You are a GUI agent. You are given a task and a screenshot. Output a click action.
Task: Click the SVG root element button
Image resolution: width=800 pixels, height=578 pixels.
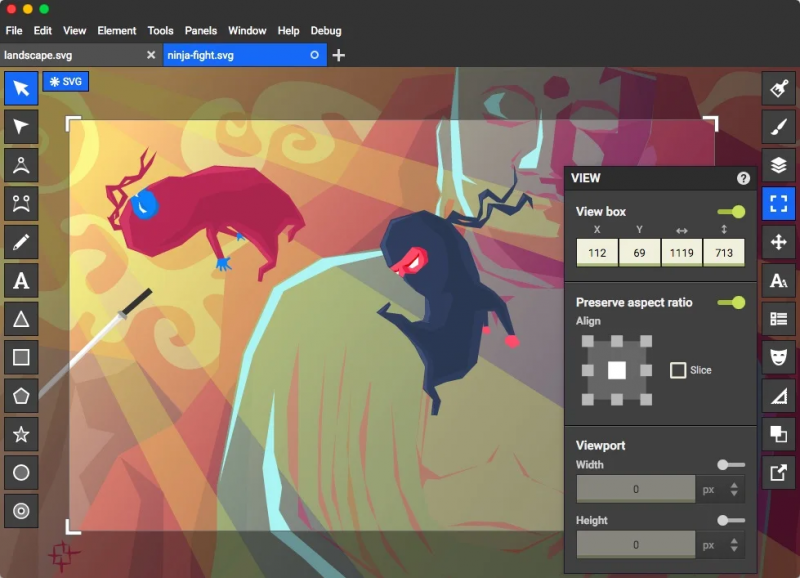68,82
